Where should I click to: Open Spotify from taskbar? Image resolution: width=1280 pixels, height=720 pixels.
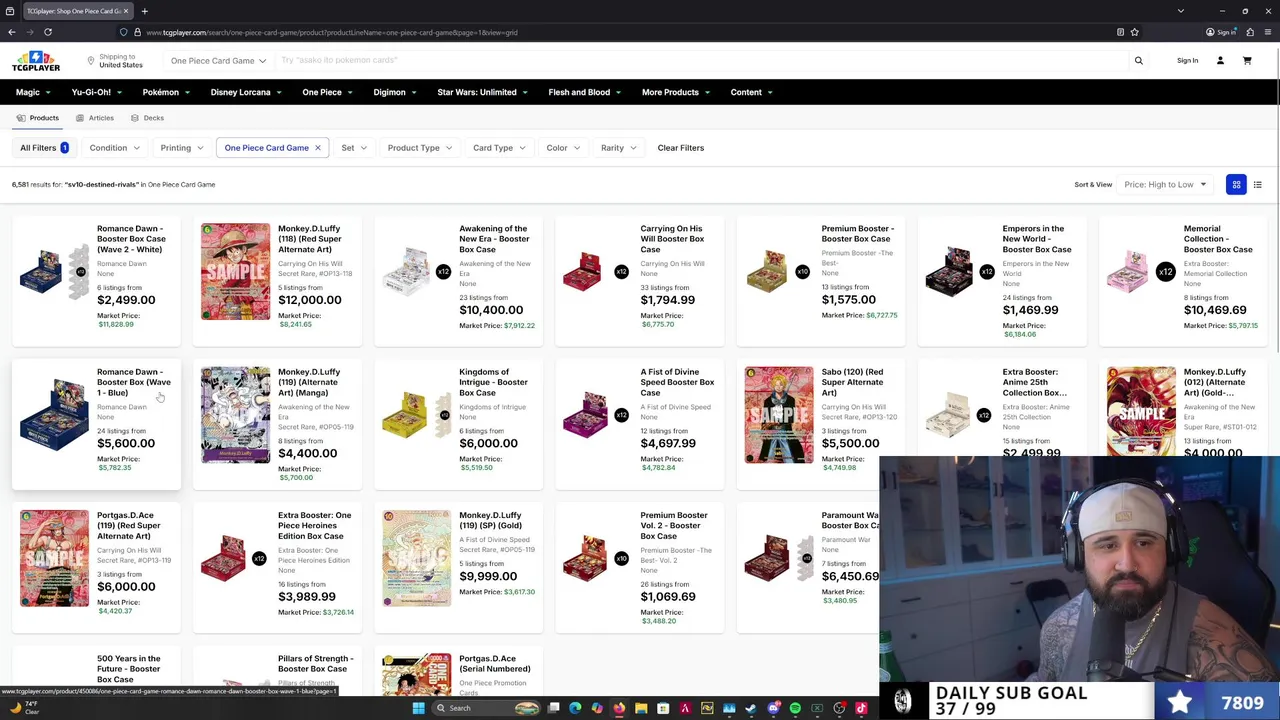tap(795, 708)
